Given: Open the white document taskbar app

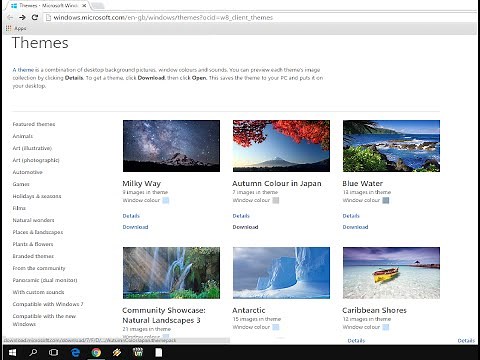Looking at the screenshot, I should point(159,352).
